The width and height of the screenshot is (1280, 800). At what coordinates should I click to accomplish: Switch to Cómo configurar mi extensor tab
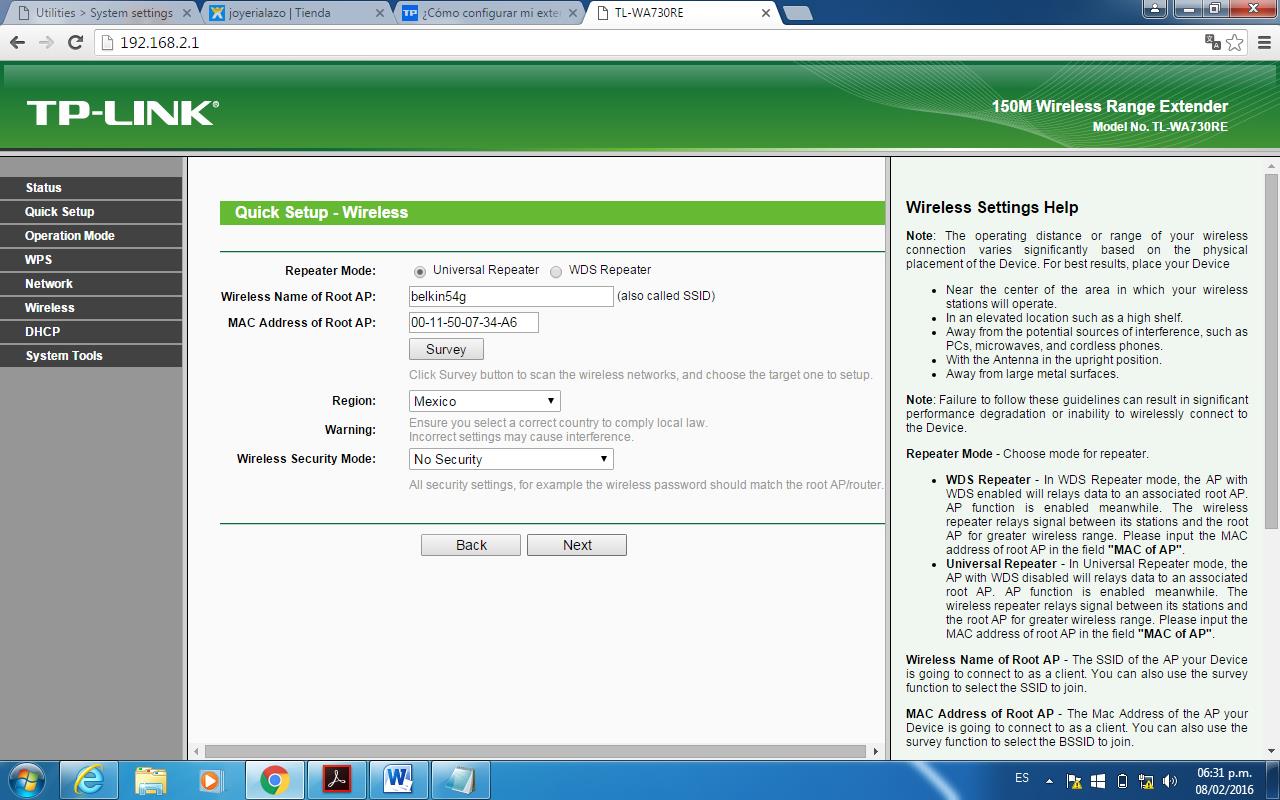coord(485,13)
